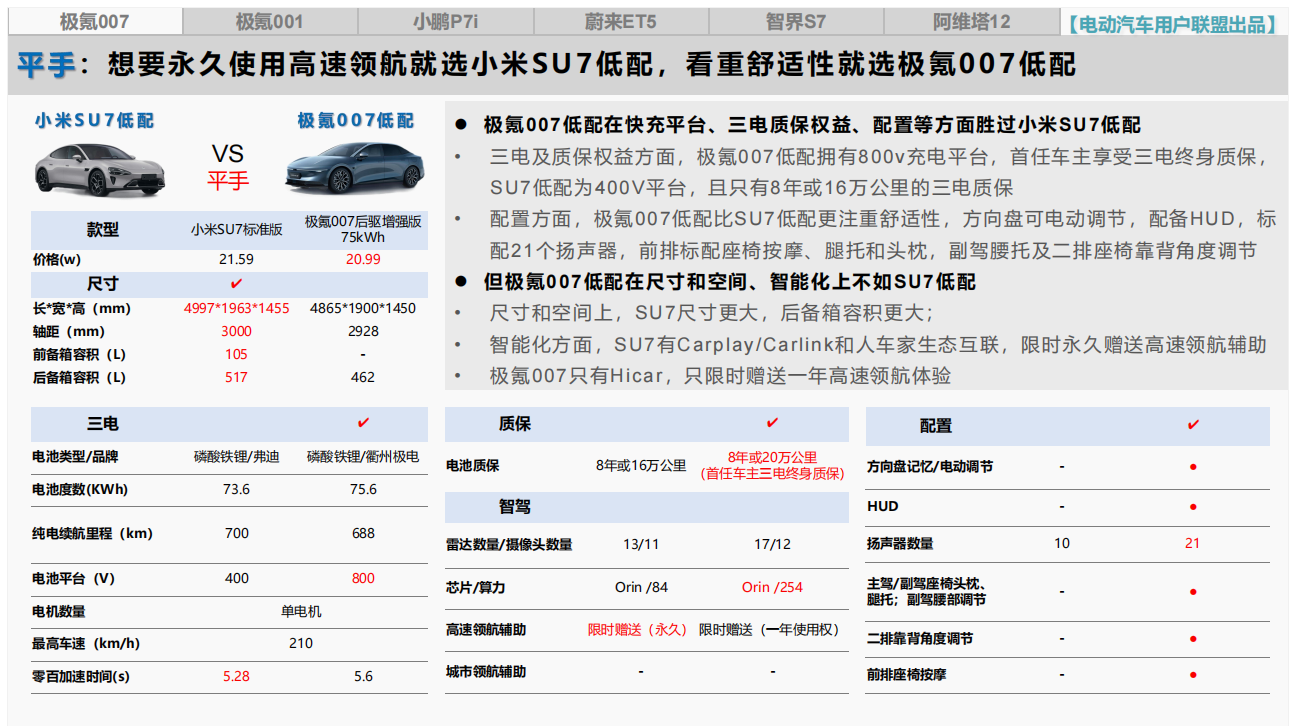Image resolution: width=1309 pixels, height=726 pixels.
Task: Click the 8年或16万公里 warranty cell
Action: click(x=641, y=465)
